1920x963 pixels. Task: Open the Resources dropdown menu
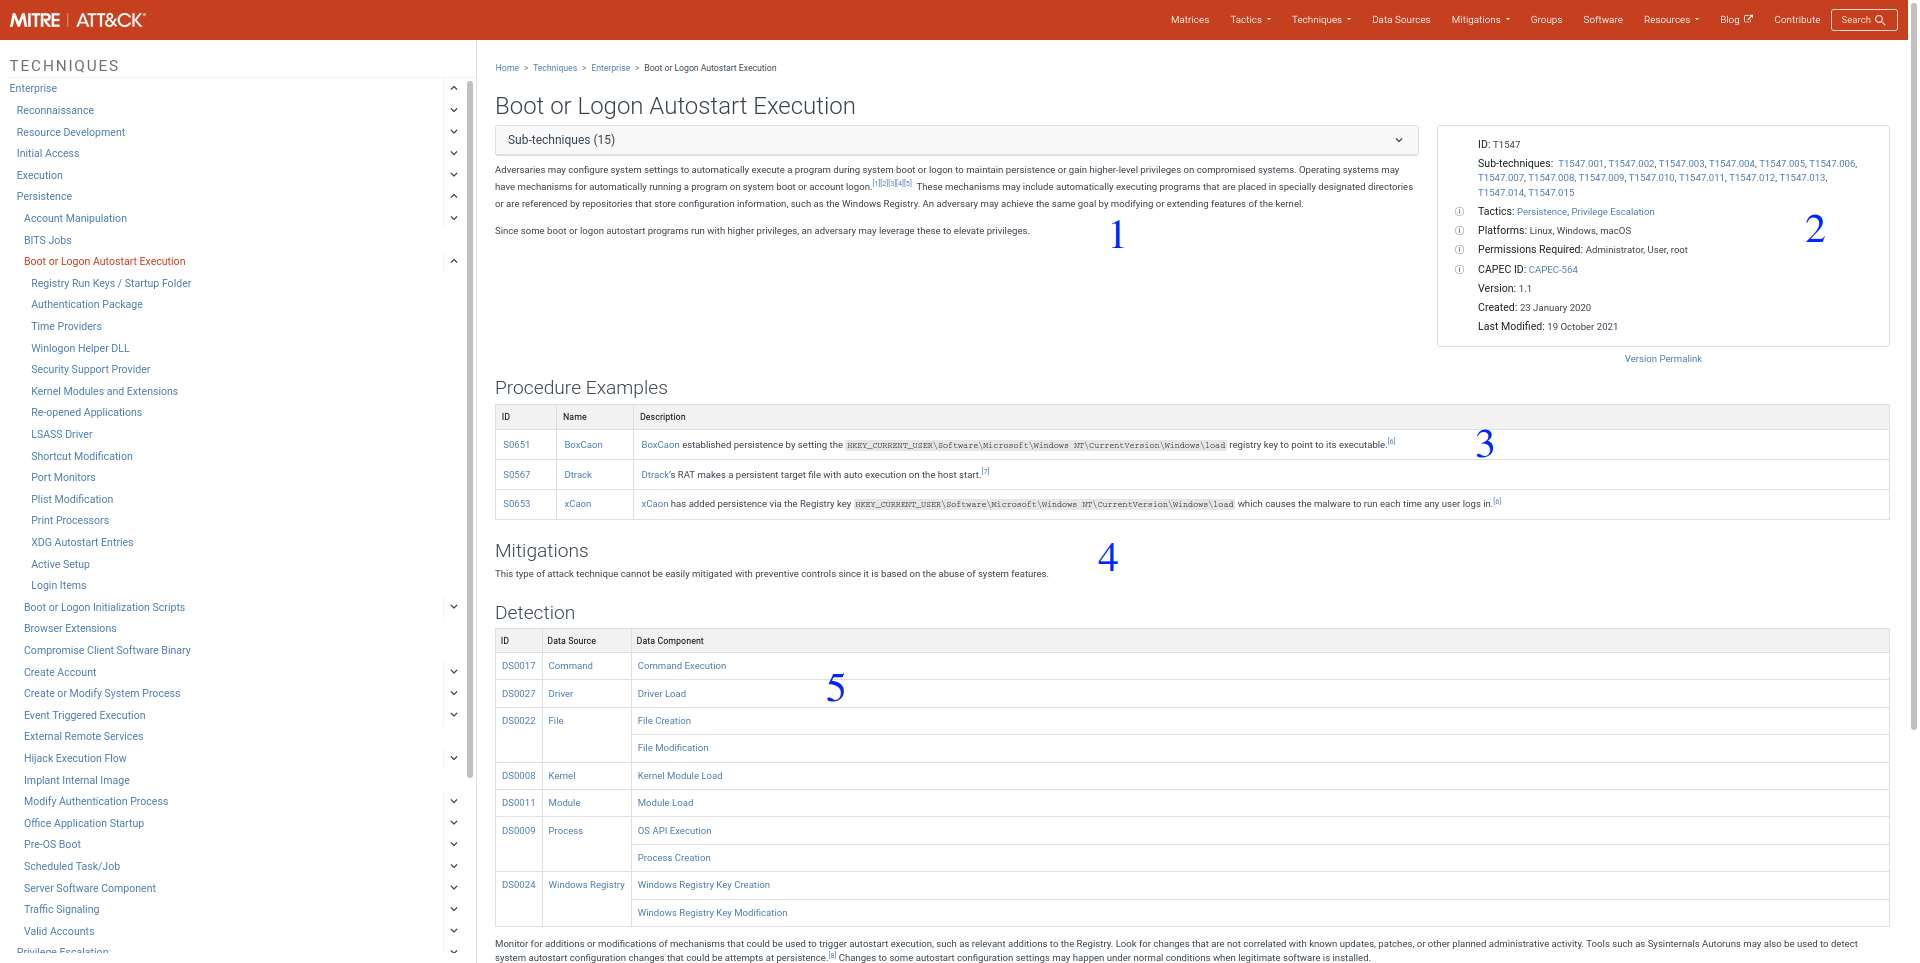[x=1671, y=20]
